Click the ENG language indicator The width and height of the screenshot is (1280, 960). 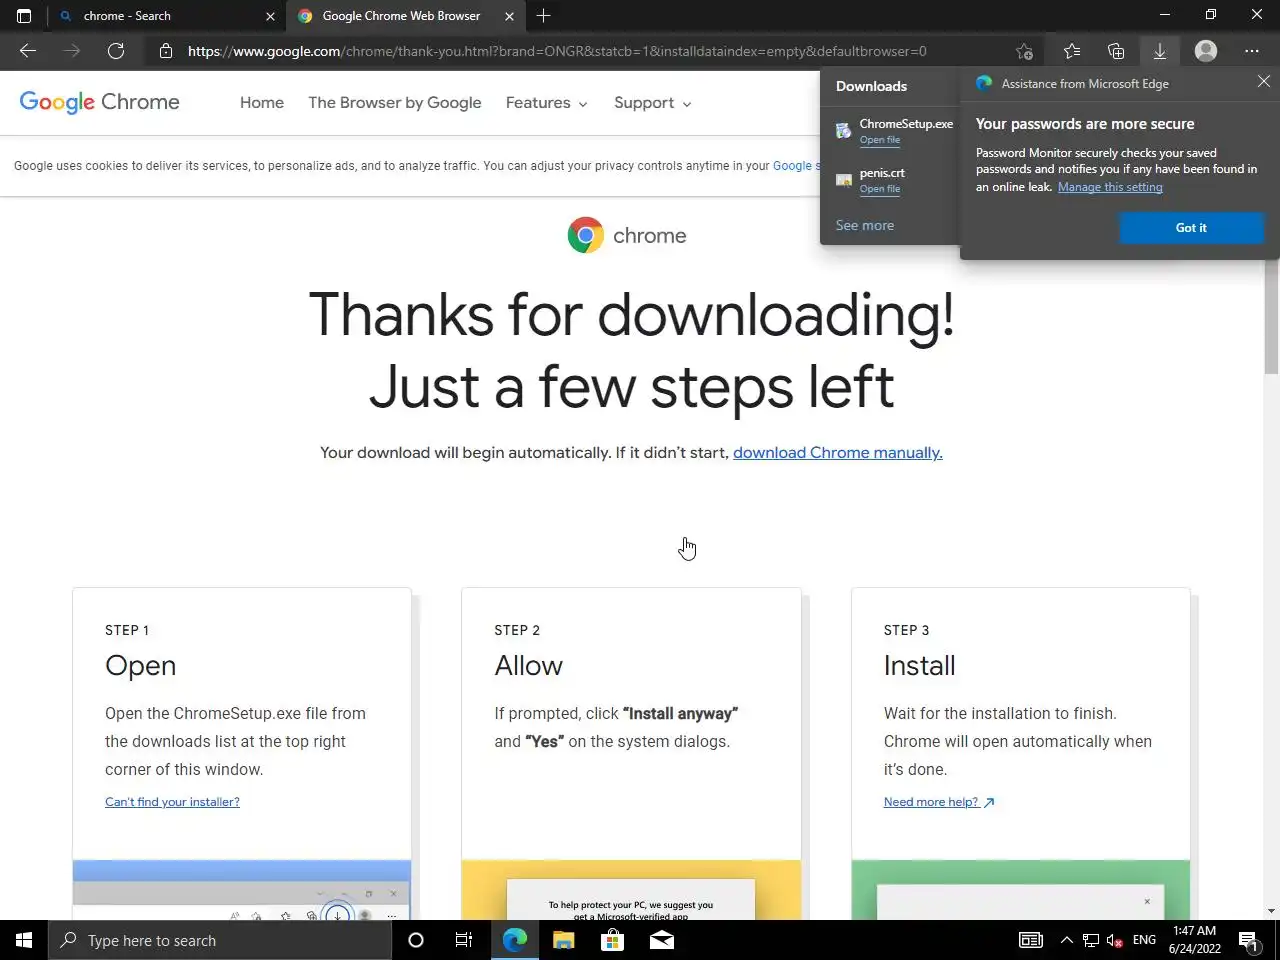(1145, 940)
